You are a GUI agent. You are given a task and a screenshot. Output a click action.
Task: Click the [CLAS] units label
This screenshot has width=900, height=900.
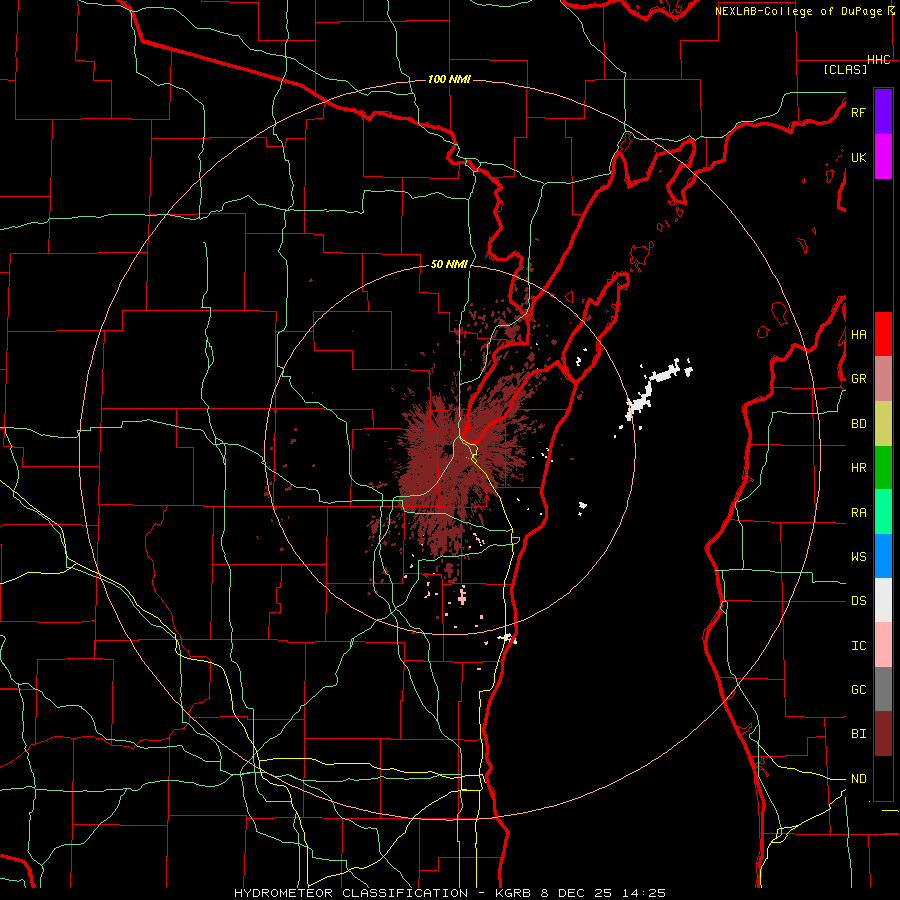click(x=844, y=70)
